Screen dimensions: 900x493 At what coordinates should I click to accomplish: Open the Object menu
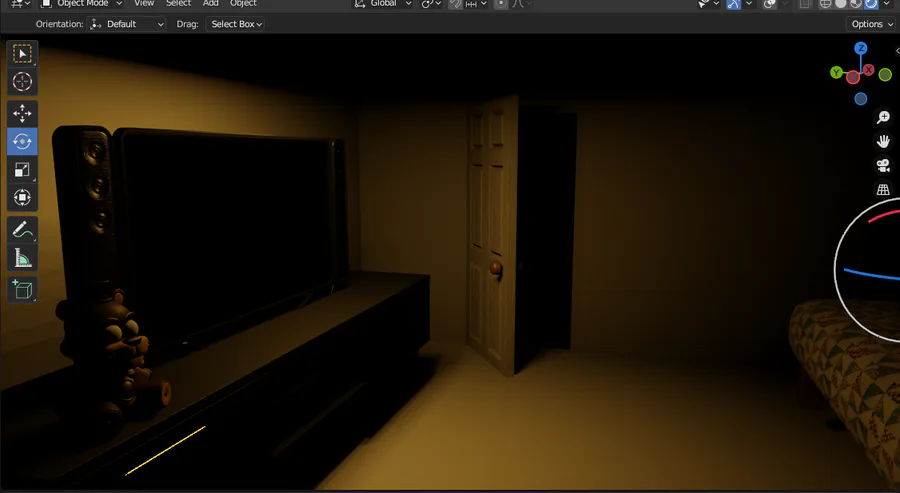point(243,4)
